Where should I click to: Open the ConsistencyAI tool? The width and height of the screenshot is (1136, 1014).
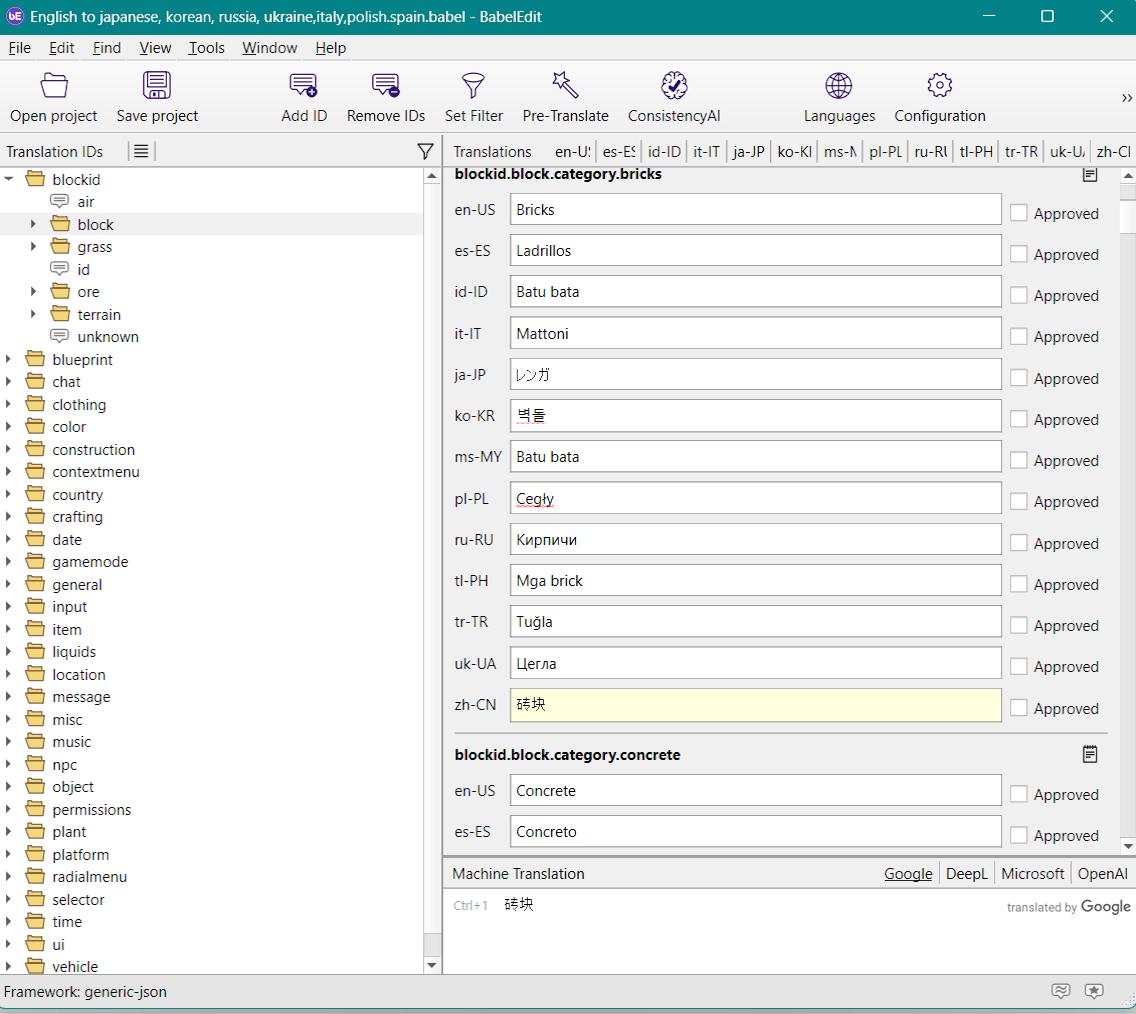[x=674, y=86]
